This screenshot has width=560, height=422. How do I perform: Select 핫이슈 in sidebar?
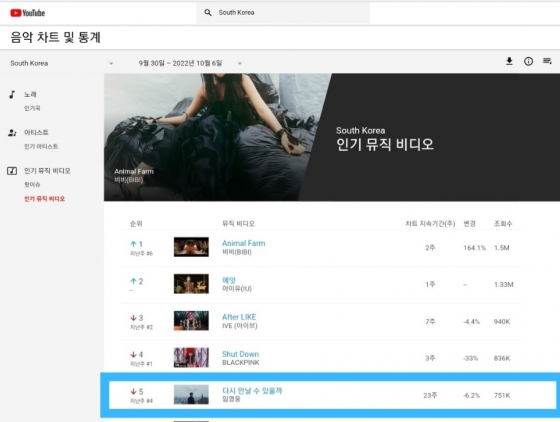pyautogui.click(x=32, y=185)
